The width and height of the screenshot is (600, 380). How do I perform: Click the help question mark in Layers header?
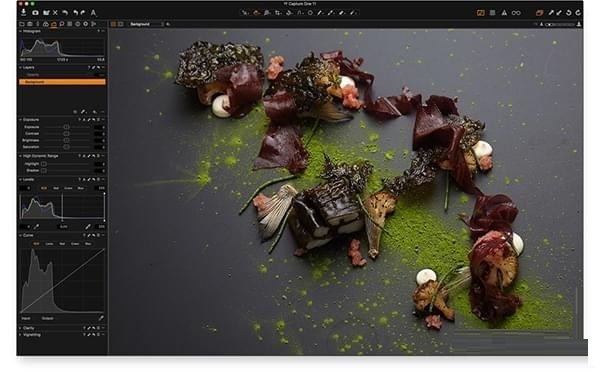89,67
